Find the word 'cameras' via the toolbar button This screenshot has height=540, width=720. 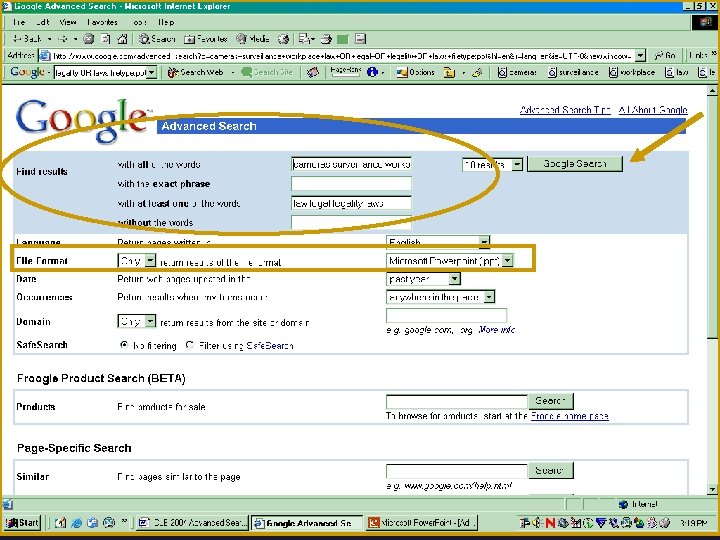[x=517, y=72]
